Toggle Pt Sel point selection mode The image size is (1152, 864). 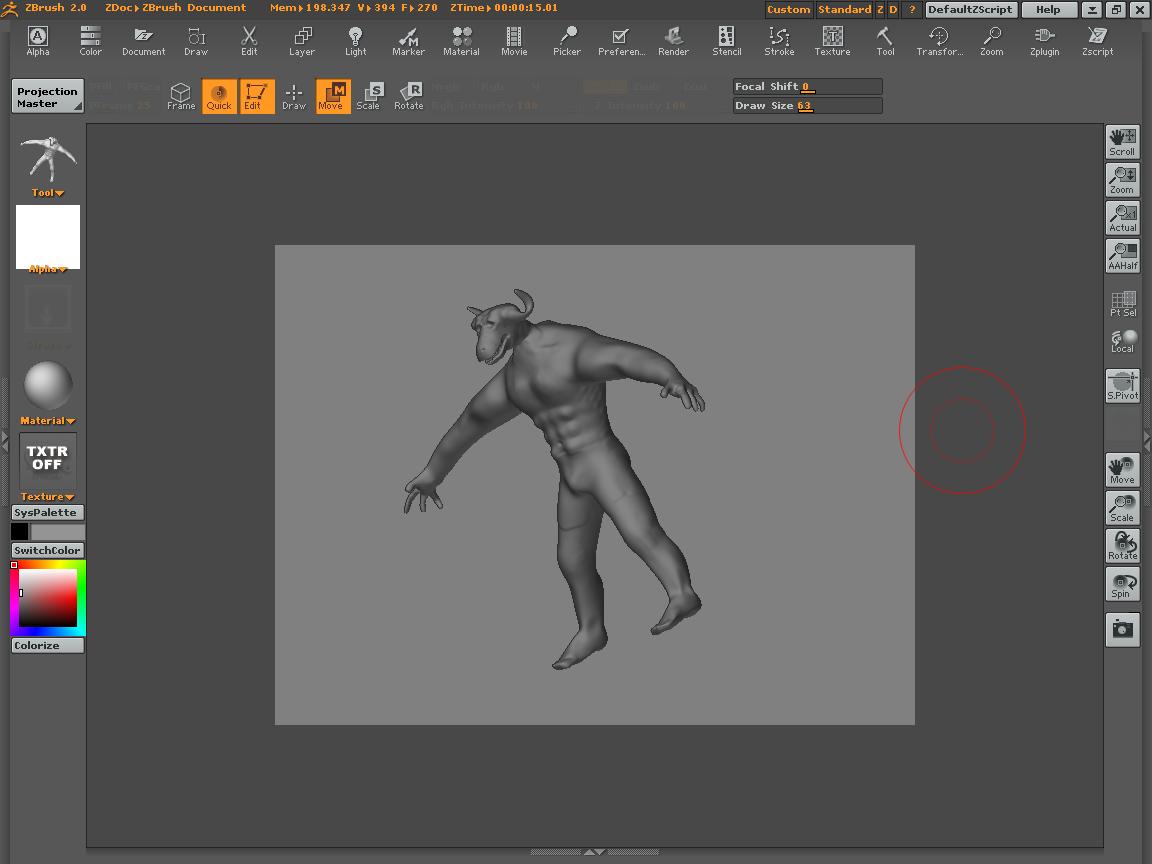coord(1122,303)
